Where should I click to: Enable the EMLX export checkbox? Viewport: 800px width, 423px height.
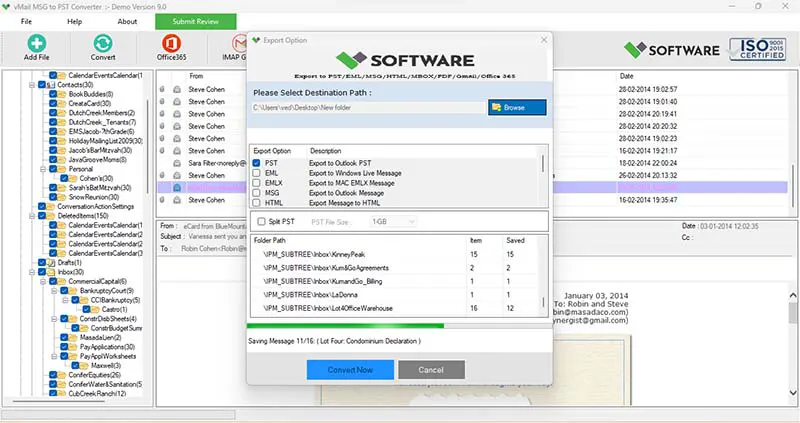tap(256, 183)
